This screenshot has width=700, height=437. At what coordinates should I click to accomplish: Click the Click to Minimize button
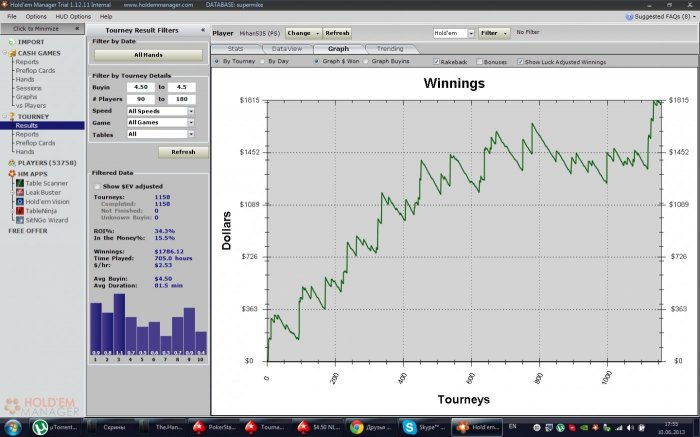pyautogui.click(x=42, y=29)
